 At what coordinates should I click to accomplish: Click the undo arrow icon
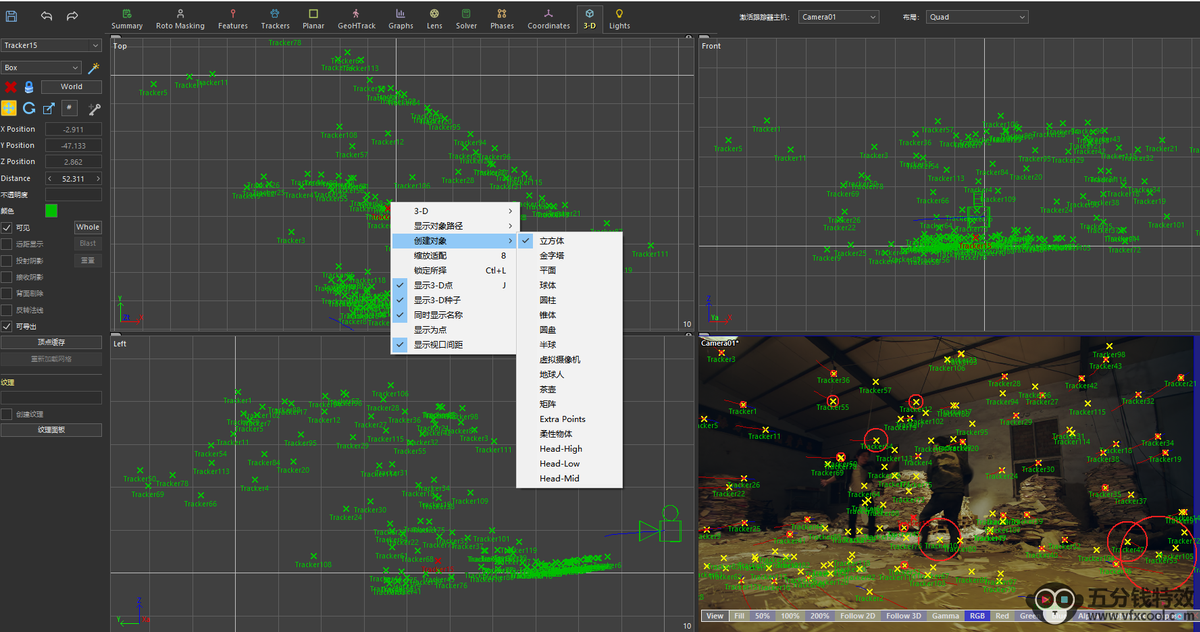point(47,16)
